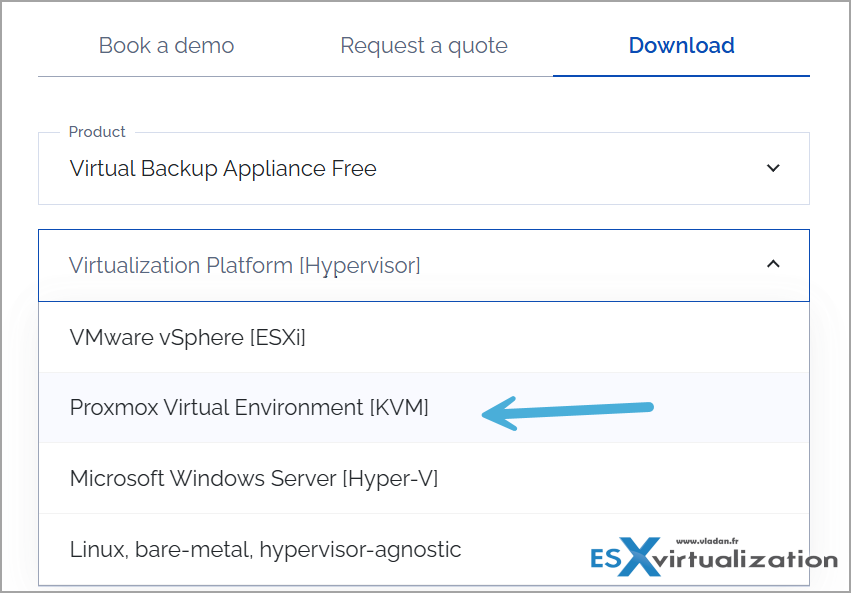Image resolution: width=851 pixels, height=593 pixels.
Task: Click the Virtualization Platform [Hypervisor] combo box
Action: pos(423,265)
